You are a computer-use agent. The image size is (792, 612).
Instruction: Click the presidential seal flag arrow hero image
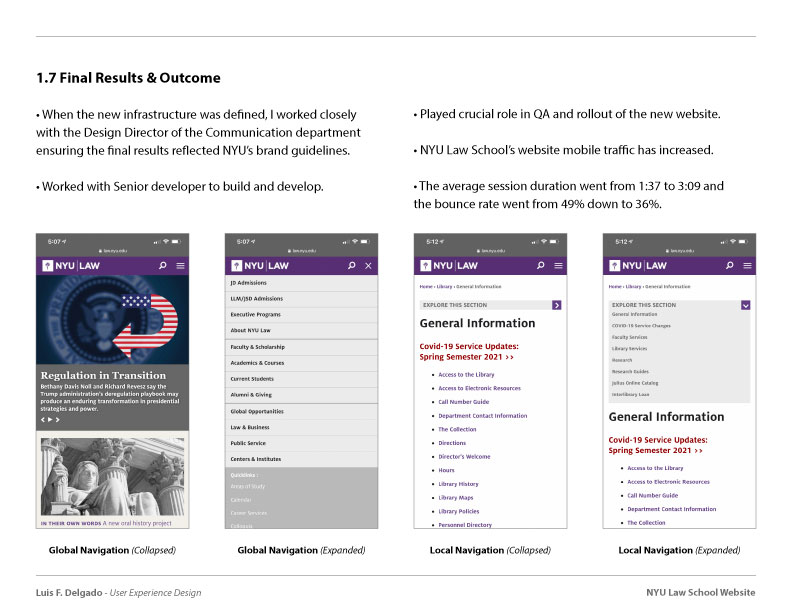112,320
